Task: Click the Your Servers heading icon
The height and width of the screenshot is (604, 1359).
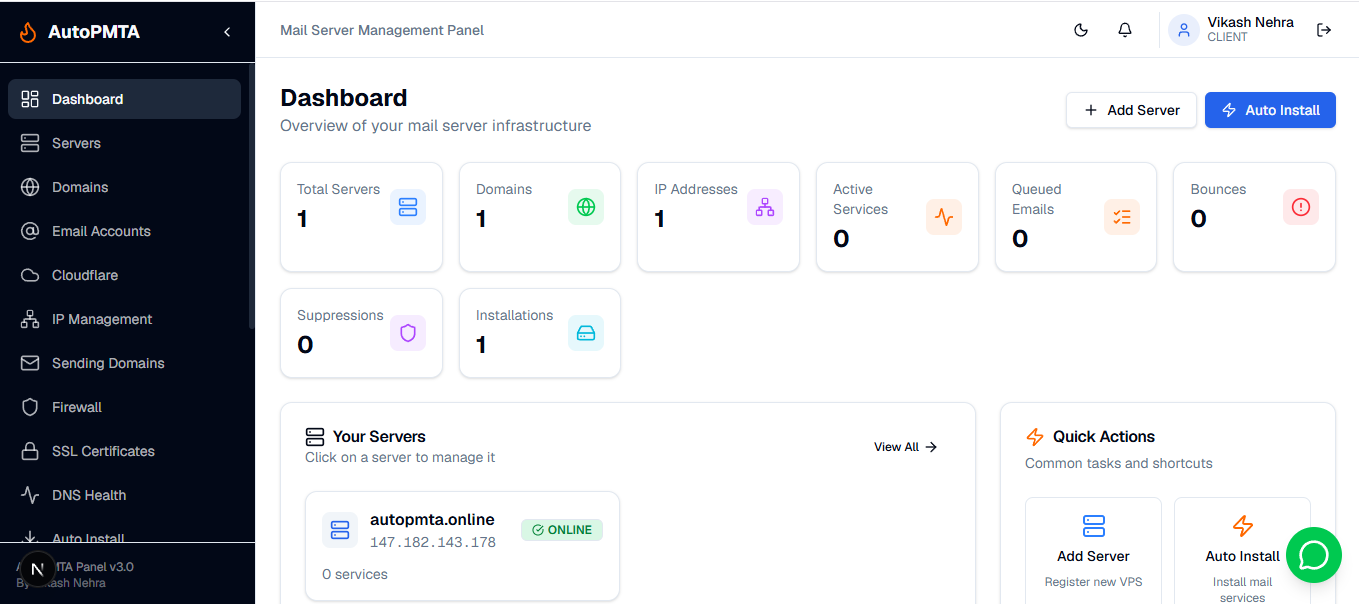Action: [315, 437]
